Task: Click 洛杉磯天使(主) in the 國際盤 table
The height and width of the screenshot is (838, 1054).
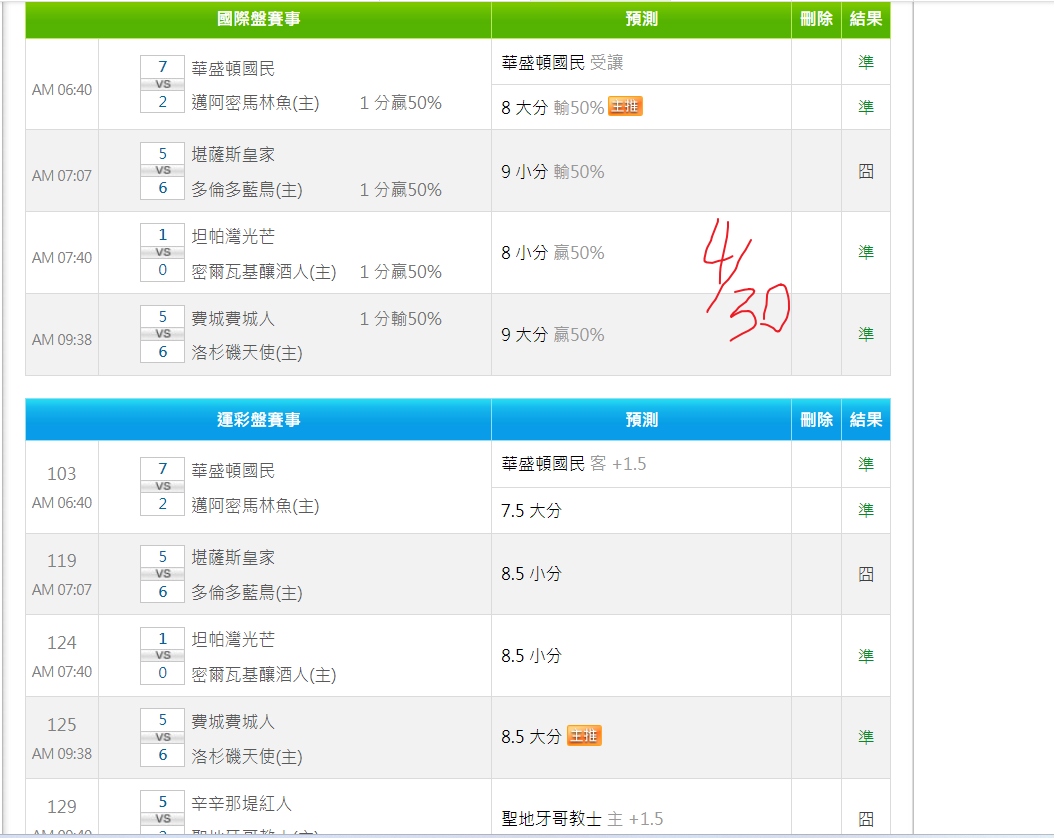Action: tap(247, 353)
